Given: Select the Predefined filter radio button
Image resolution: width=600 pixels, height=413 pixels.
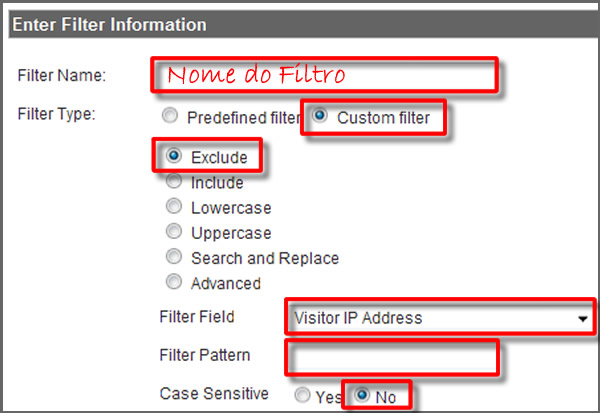Looking at the screenshot, I should [x=170, y=117].
